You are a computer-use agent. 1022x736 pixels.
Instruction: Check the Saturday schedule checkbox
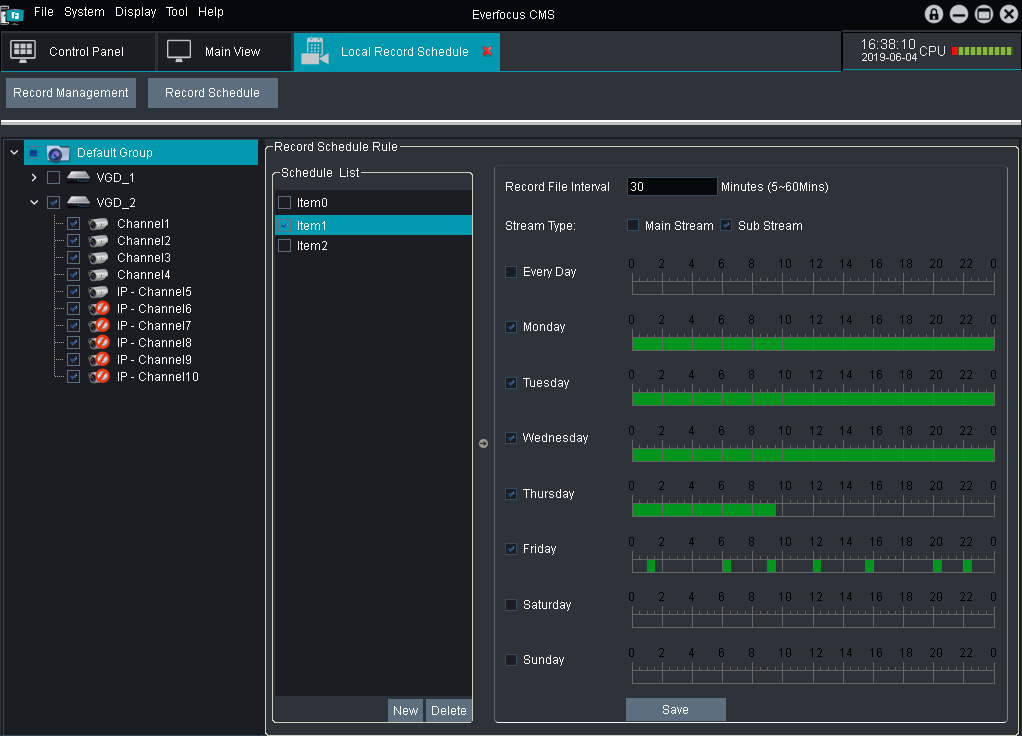click(512, 605)
